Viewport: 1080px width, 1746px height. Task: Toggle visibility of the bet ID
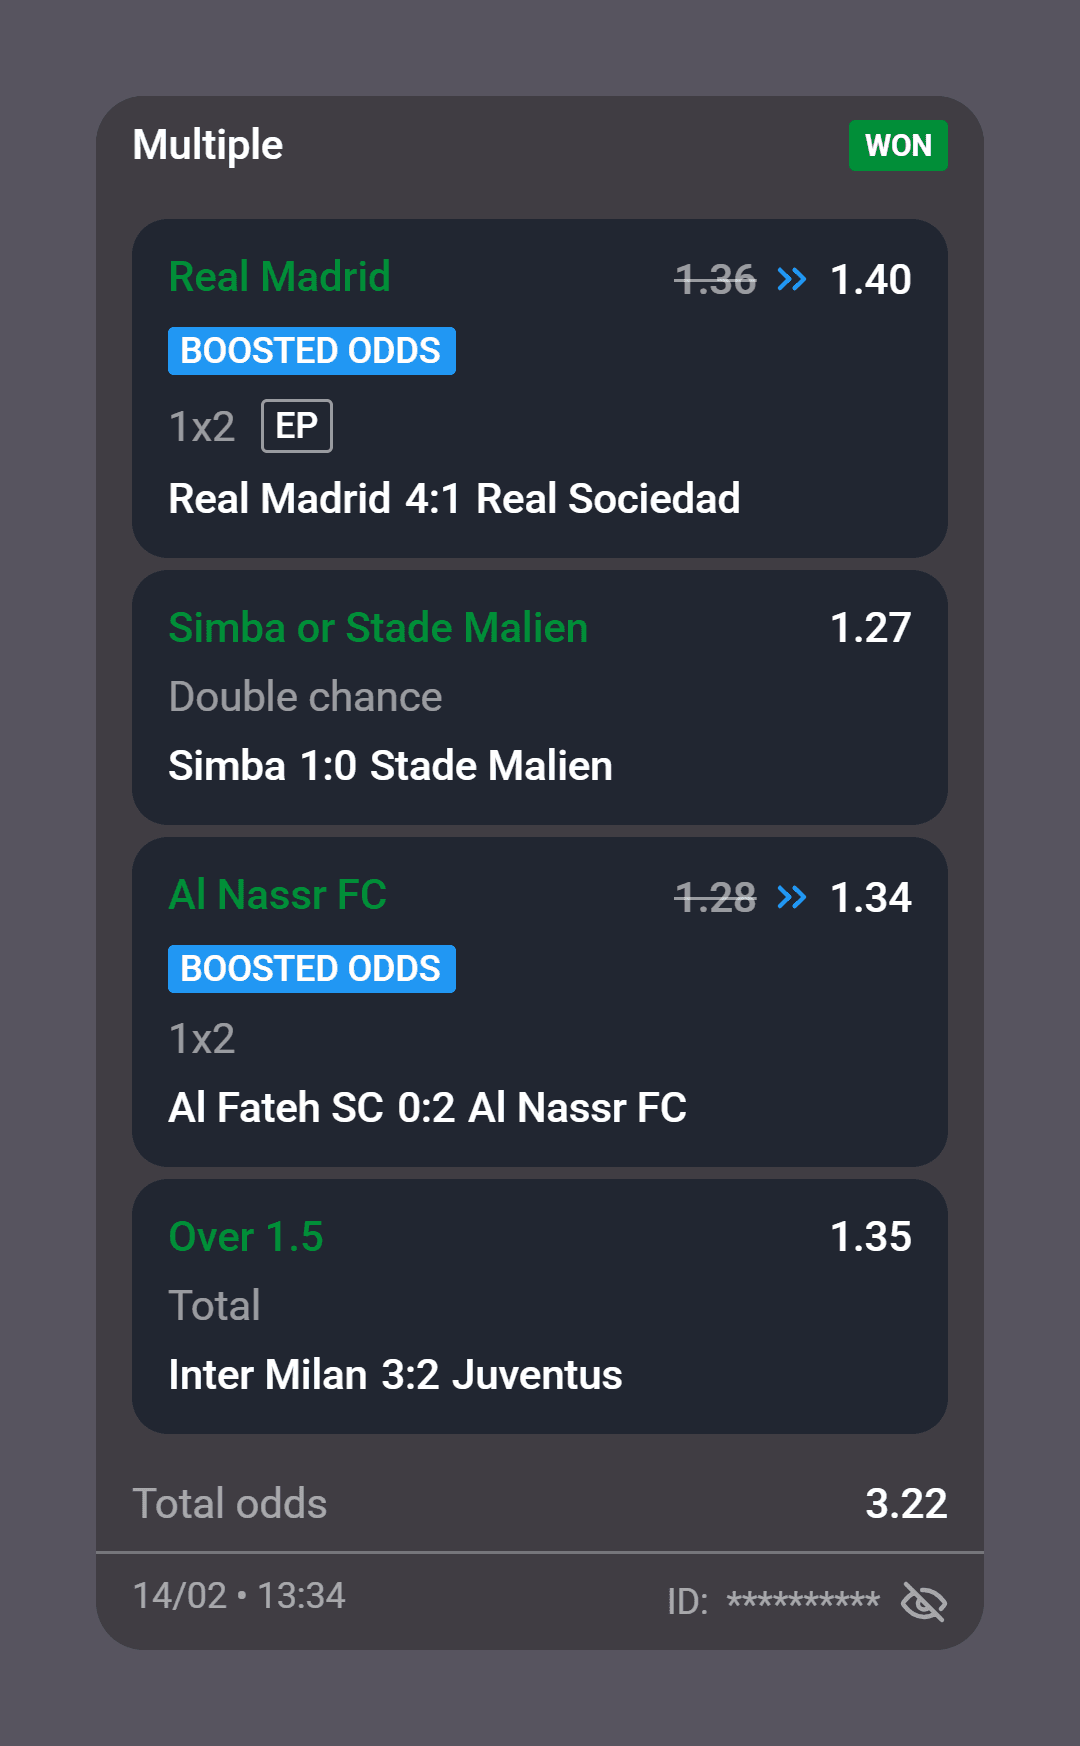923,1602
